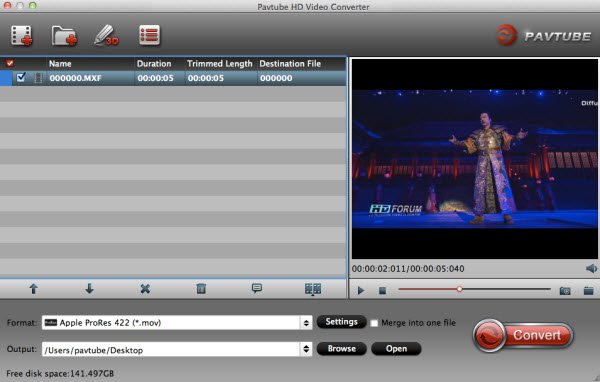This screenshot has width=600, height=382.
Task: Open snapshot folder icon under preview
Action: click(589, 291)
